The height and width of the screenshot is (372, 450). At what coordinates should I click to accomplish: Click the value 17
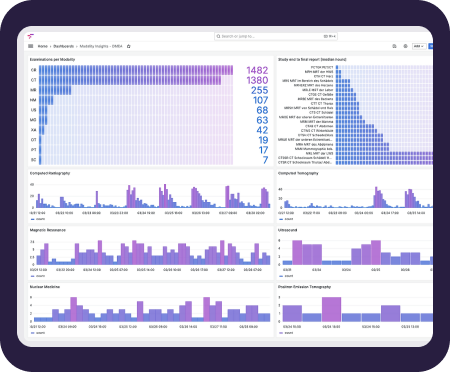click(263, 150)
